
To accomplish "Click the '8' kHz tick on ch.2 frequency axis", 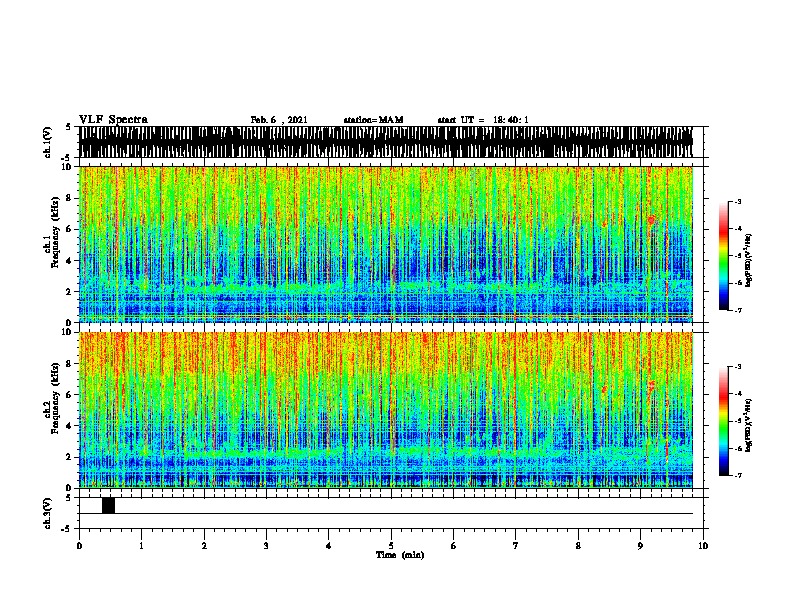I will [69, 364].
